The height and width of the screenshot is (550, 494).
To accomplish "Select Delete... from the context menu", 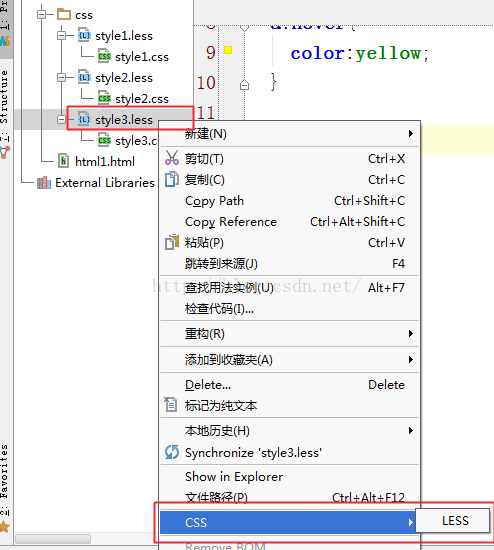I will coord(289,385).
